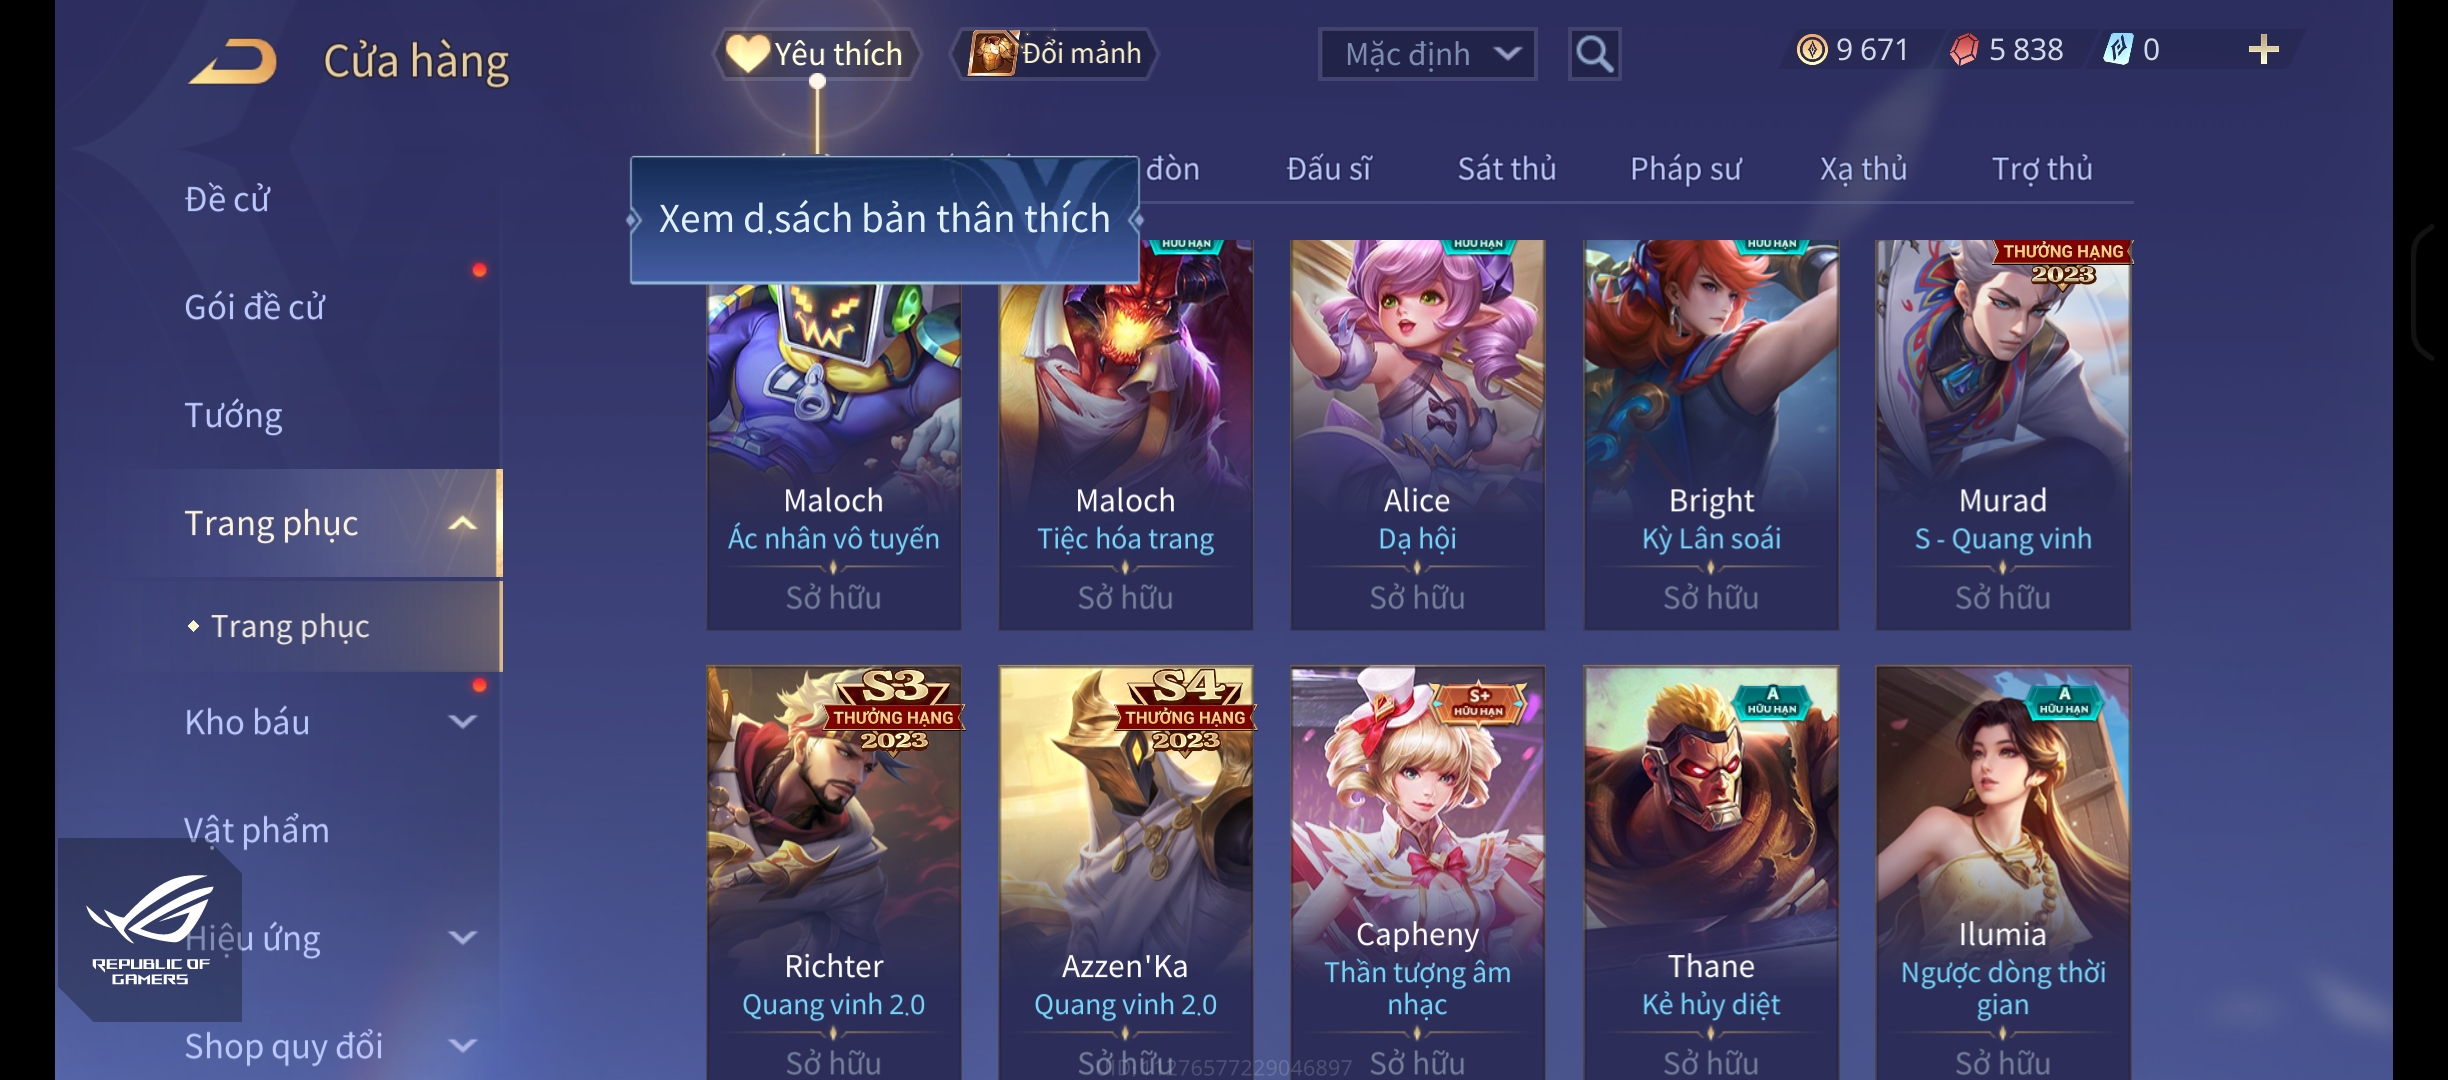Open the Gói đề cử section
Viewport: 2448px width, 1080px height.
[254, 307]
